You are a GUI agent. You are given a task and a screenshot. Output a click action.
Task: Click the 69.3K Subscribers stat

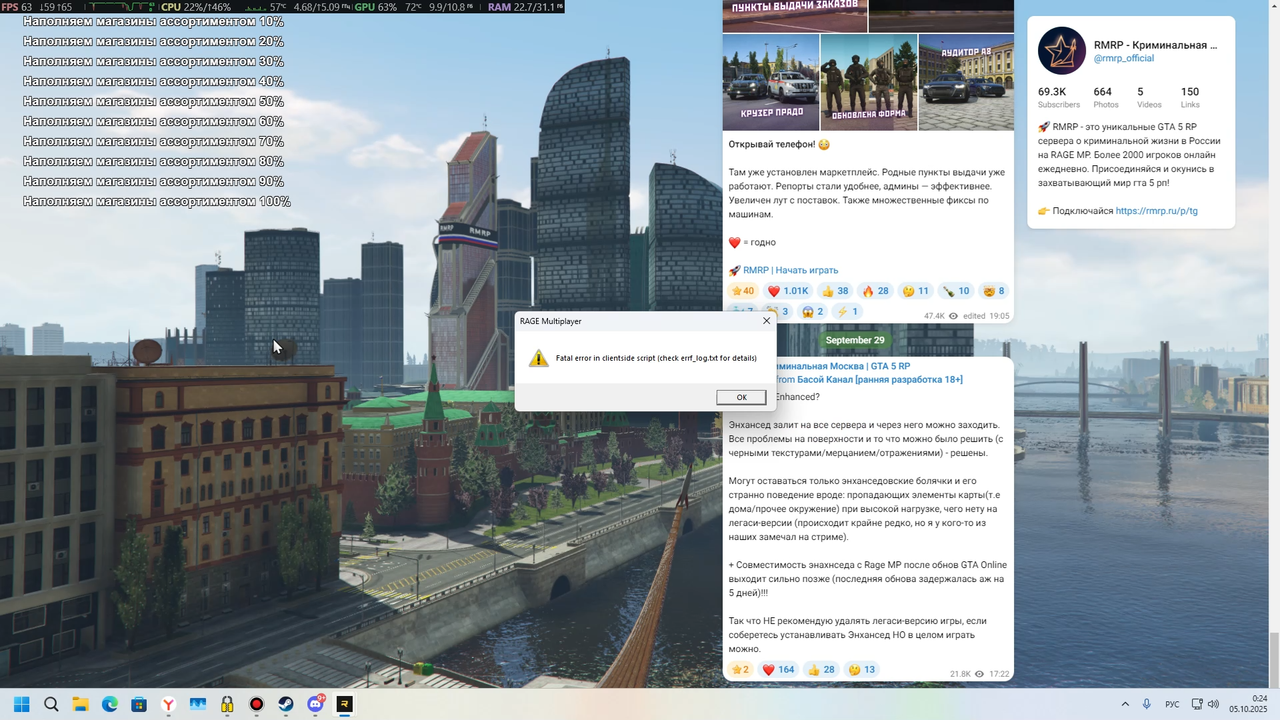1059,97
